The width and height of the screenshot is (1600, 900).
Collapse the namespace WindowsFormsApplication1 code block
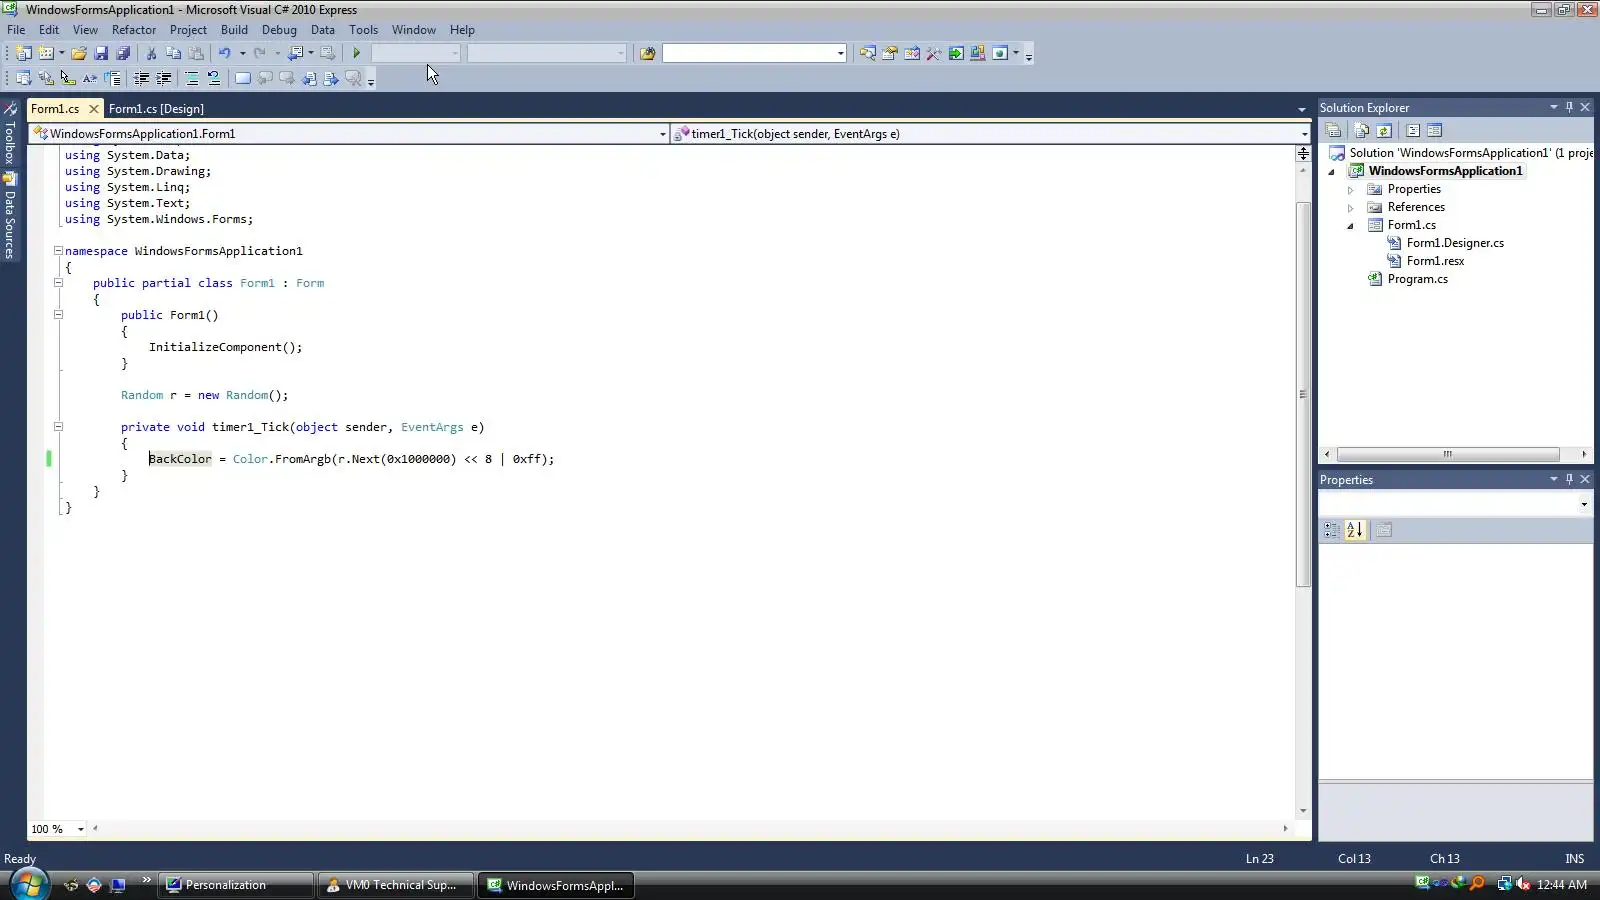58,251
